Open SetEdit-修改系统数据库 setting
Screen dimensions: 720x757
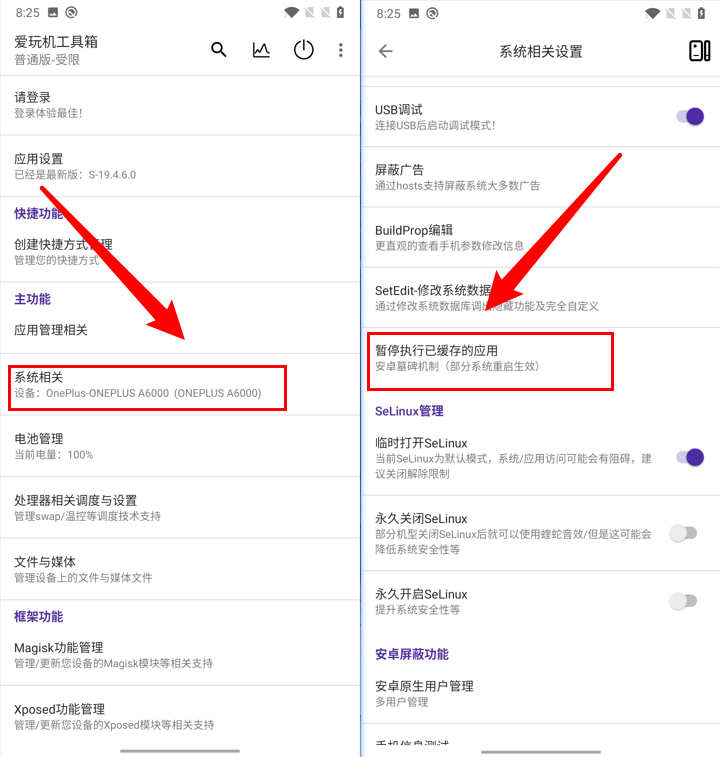(540, 298)
